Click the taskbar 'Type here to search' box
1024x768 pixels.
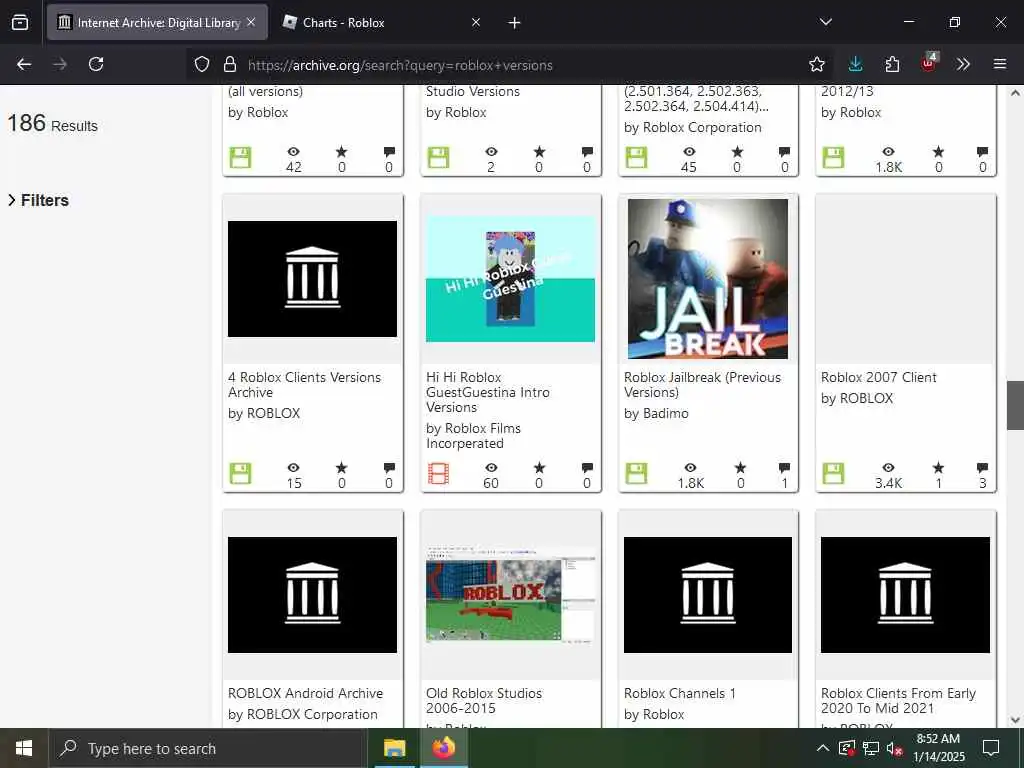[x=208, y=748]
